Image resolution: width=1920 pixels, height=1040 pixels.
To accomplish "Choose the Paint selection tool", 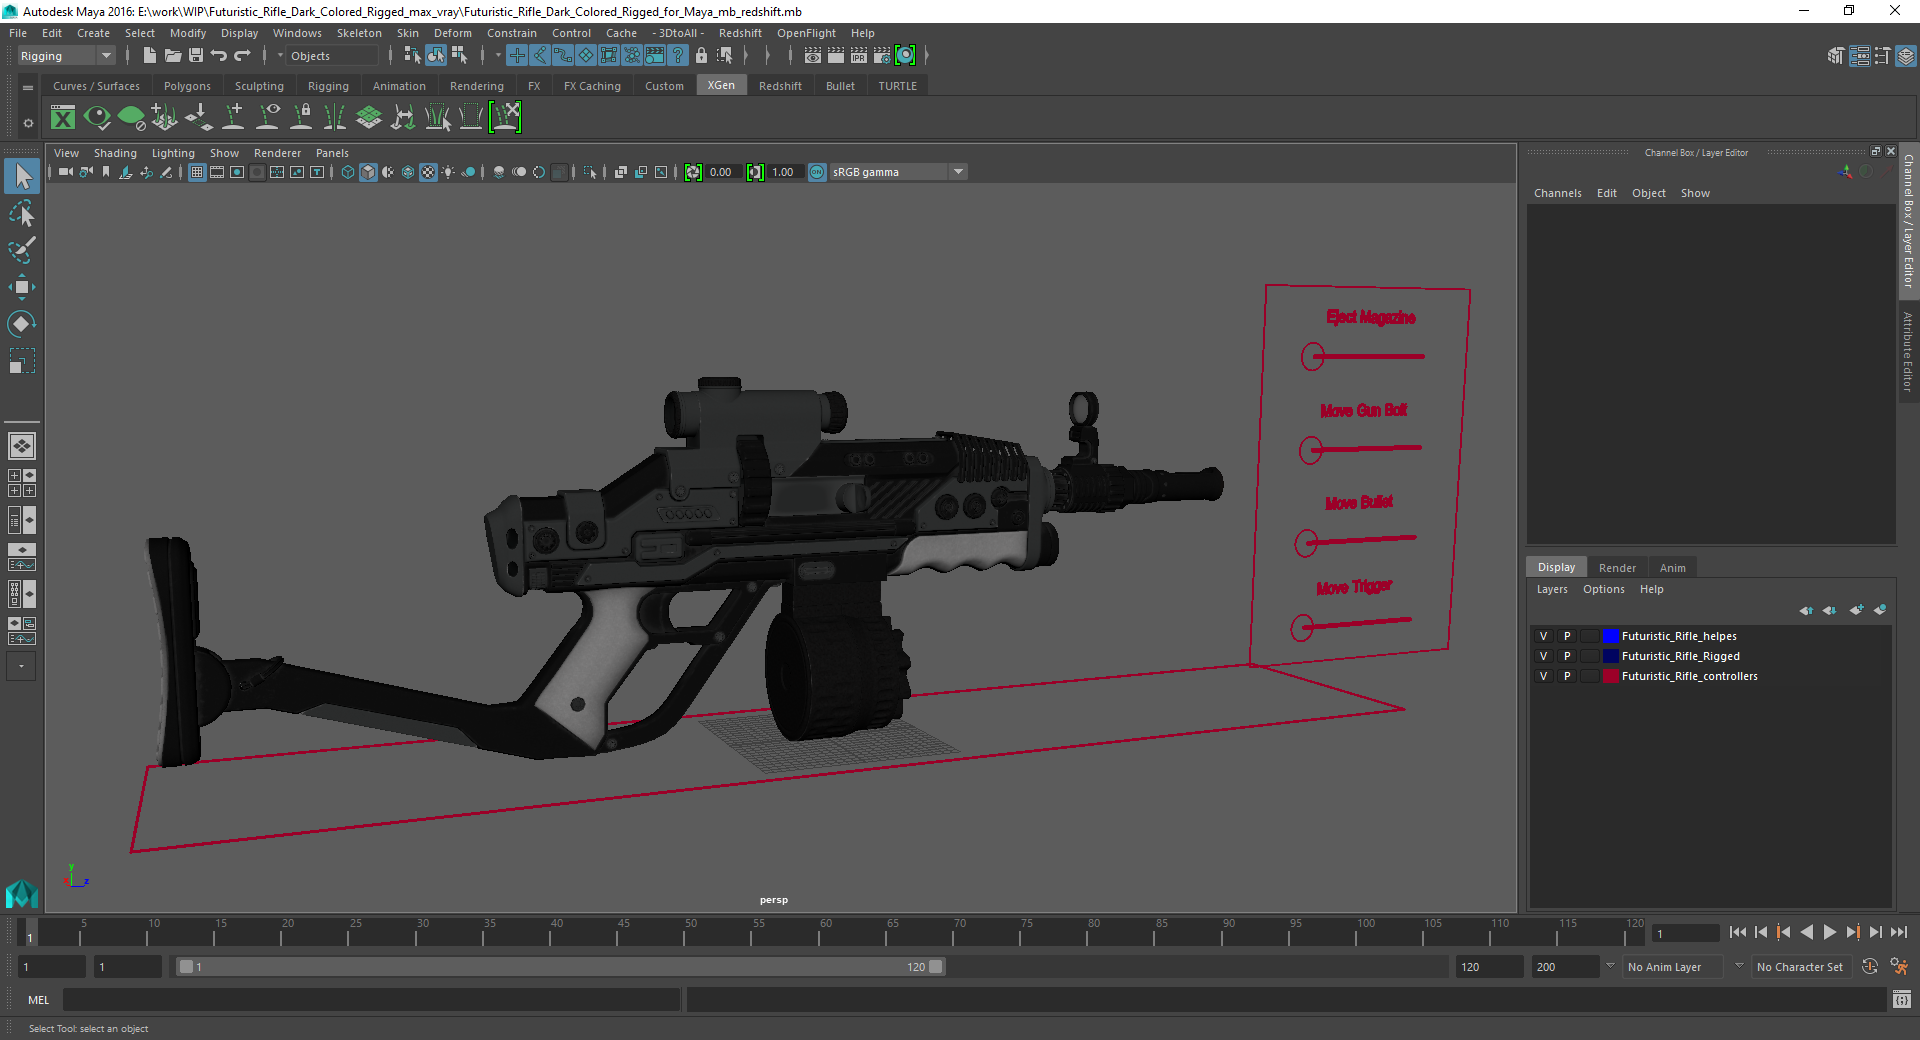I will tap(22, 250).
